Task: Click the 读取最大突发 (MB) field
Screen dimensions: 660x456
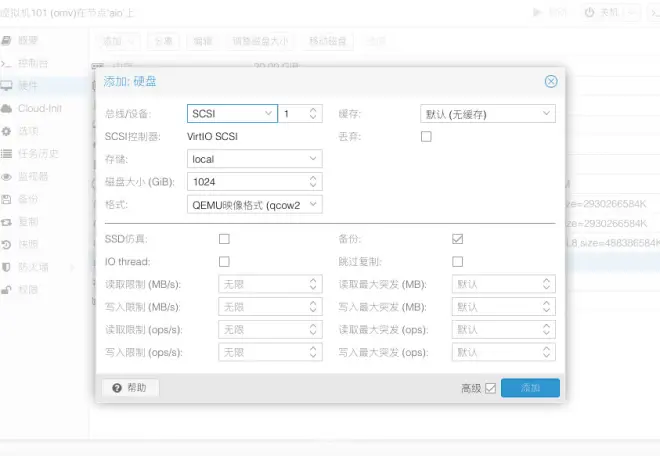Action: [x=504, y=284]
